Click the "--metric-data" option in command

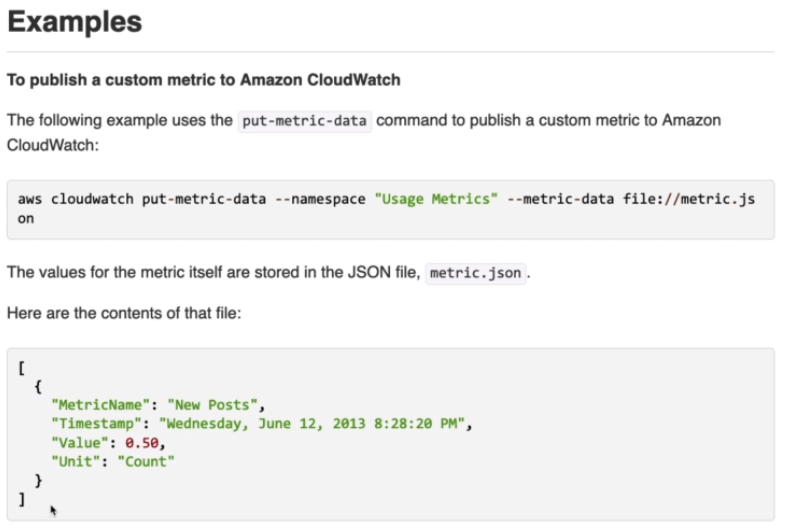click(561, 199)
